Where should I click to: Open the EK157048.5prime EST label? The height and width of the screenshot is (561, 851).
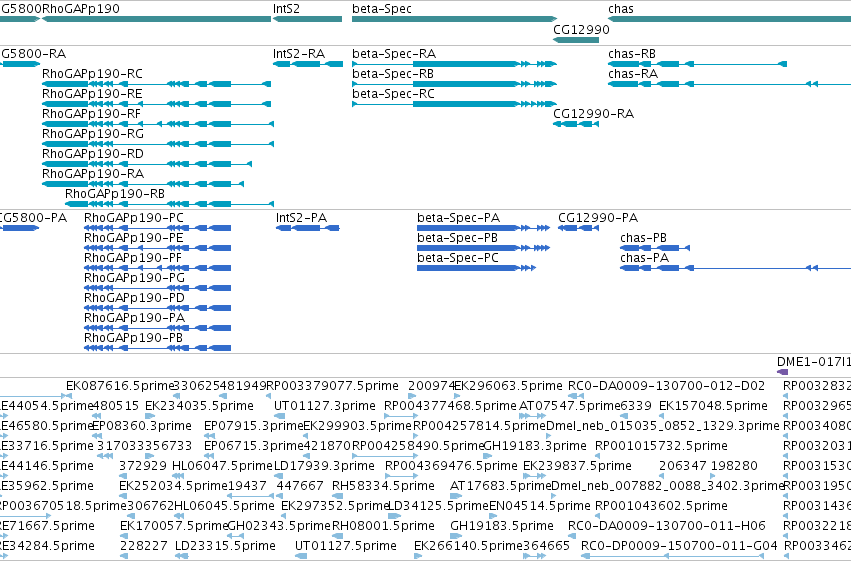pos(713,406)
